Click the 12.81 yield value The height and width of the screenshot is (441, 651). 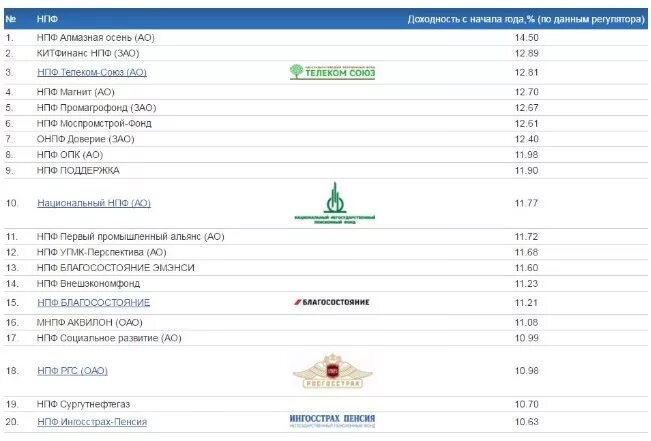point(526,72)
